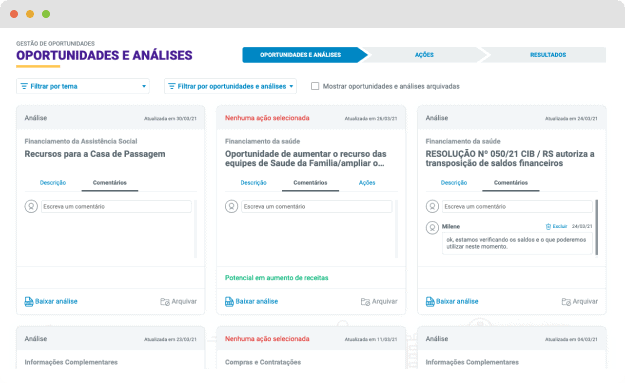Screen dimensions: 625x383
Task: Click Compras e Contratações label
Action: click(263, 362)
